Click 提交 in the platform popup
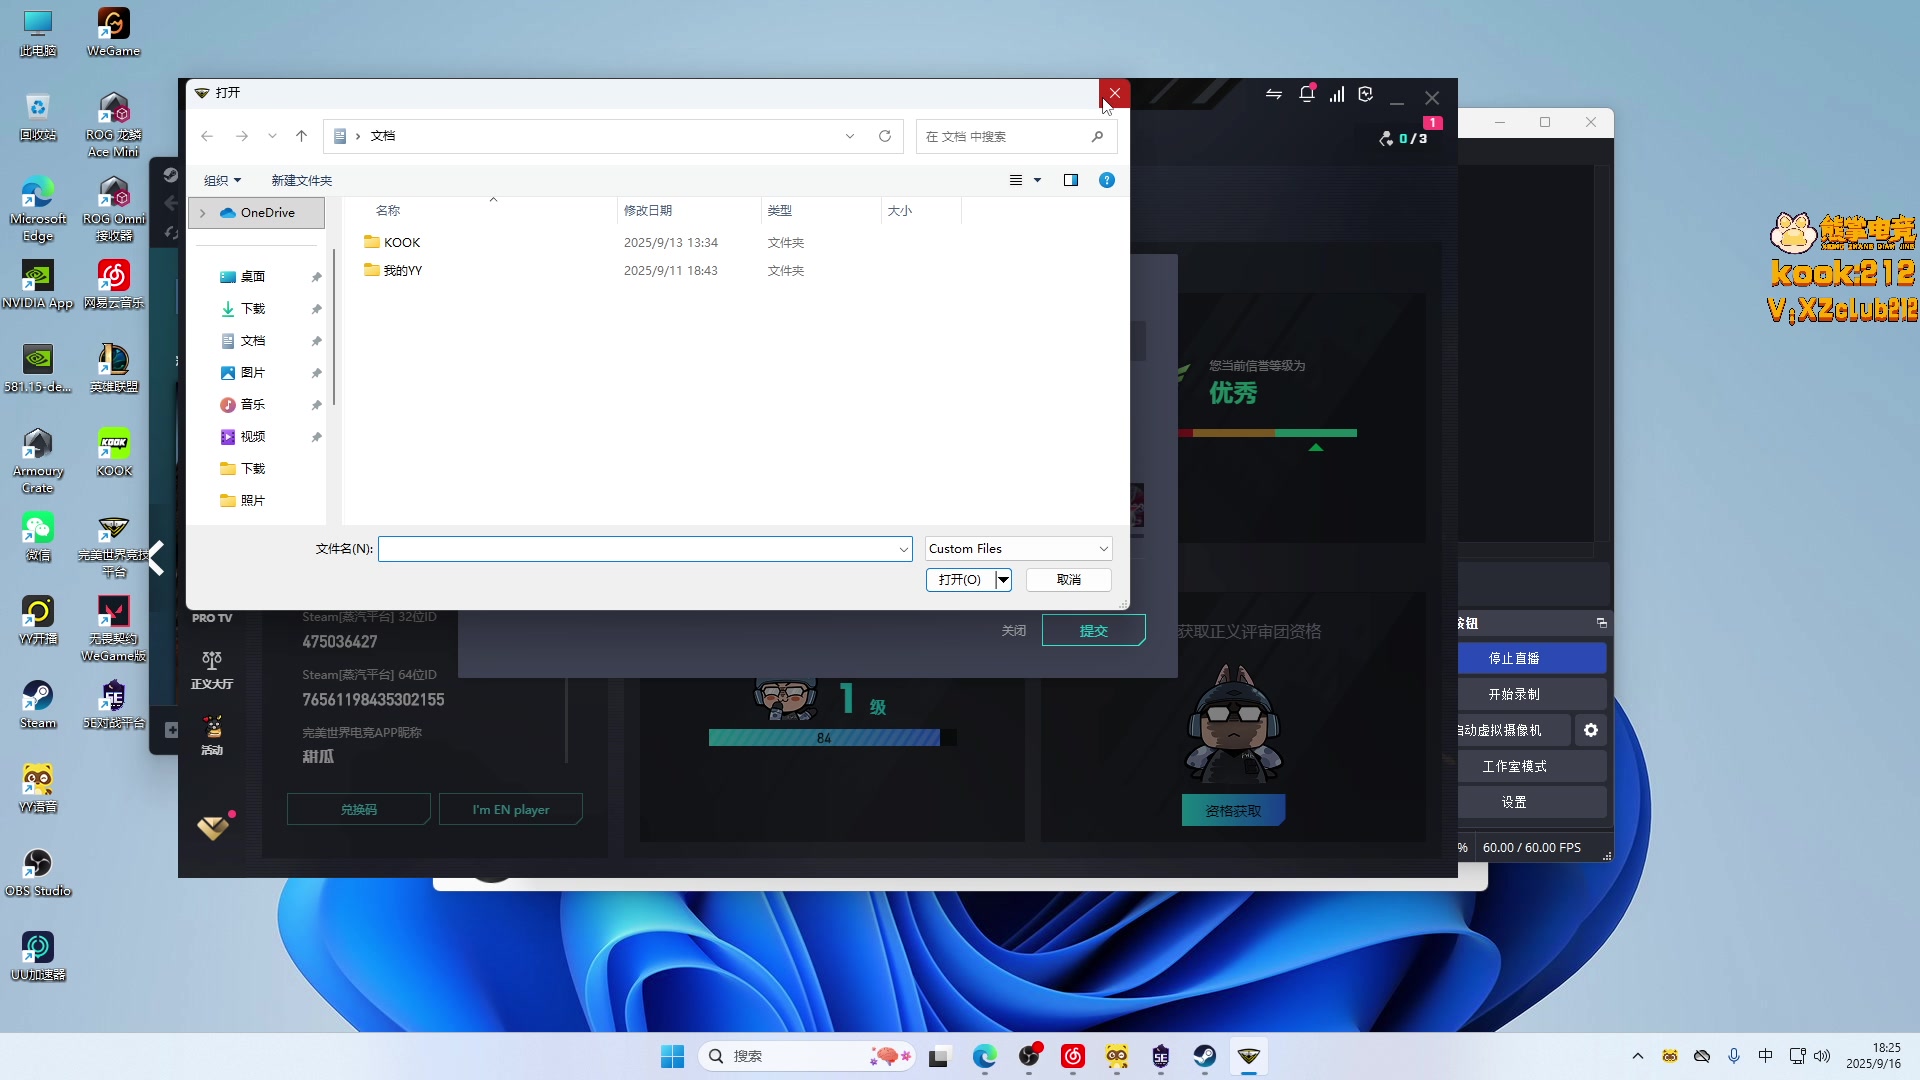Image resolution: width=1920 pixels, height=1080 pixels. [x=1093, y=631]
